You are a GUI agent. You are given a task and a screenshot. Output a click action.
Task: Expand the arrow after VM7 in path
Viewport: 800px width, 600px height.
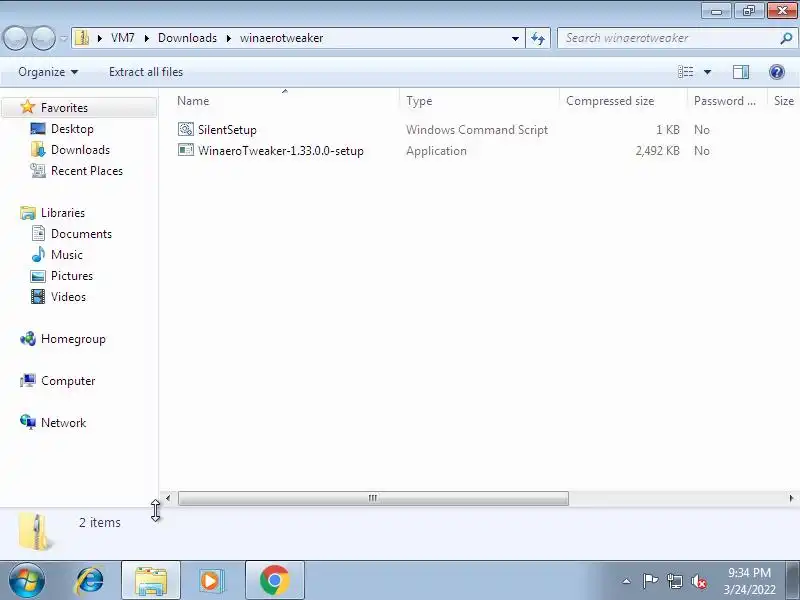[147, 38]
